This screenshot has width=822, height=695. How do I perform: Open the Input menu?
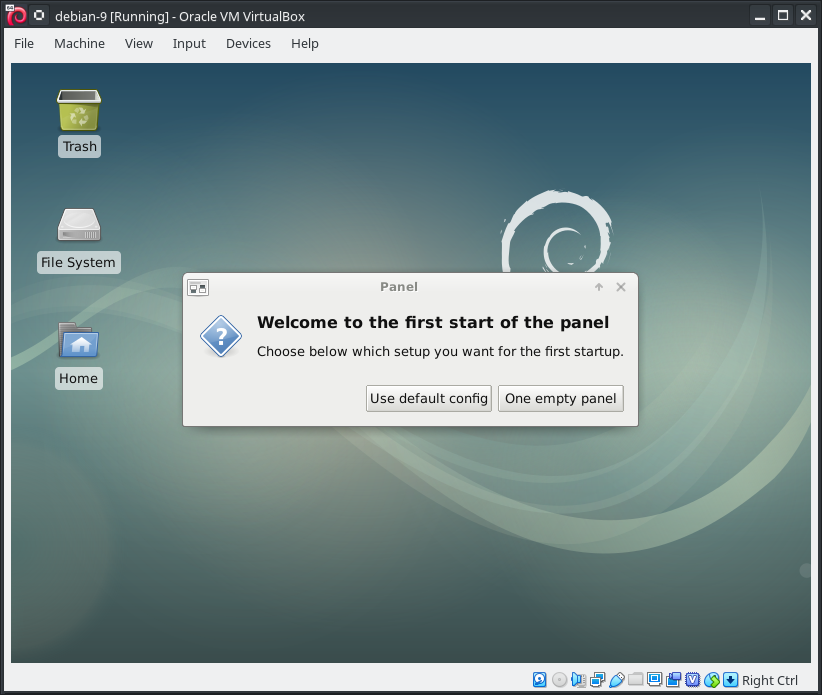tap(189, 44)
